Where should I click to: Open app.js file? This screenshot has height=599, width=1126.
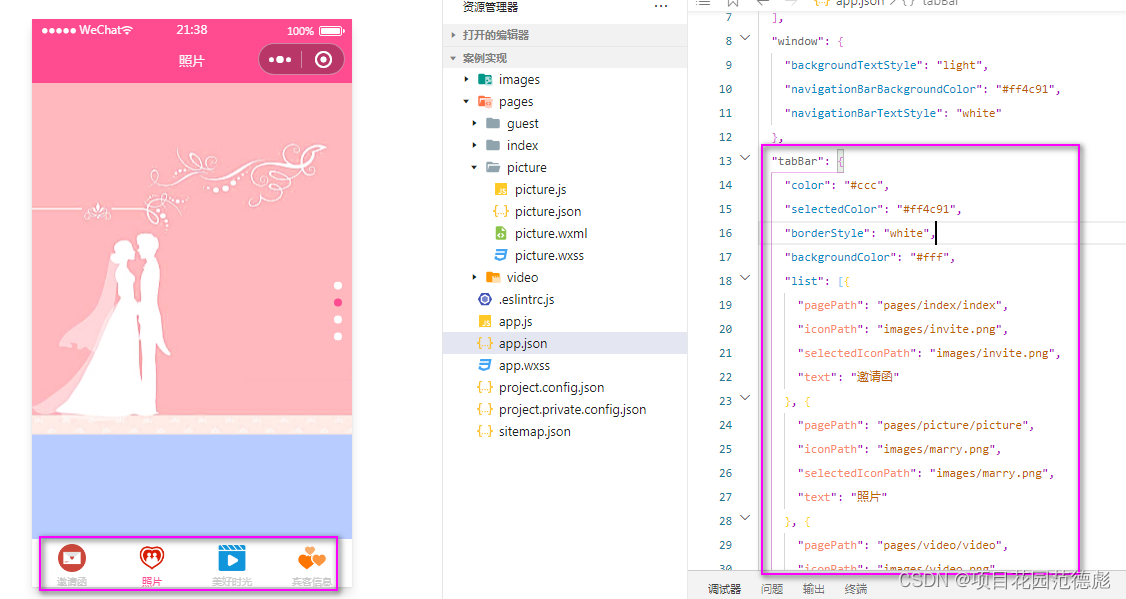[516, 322]
